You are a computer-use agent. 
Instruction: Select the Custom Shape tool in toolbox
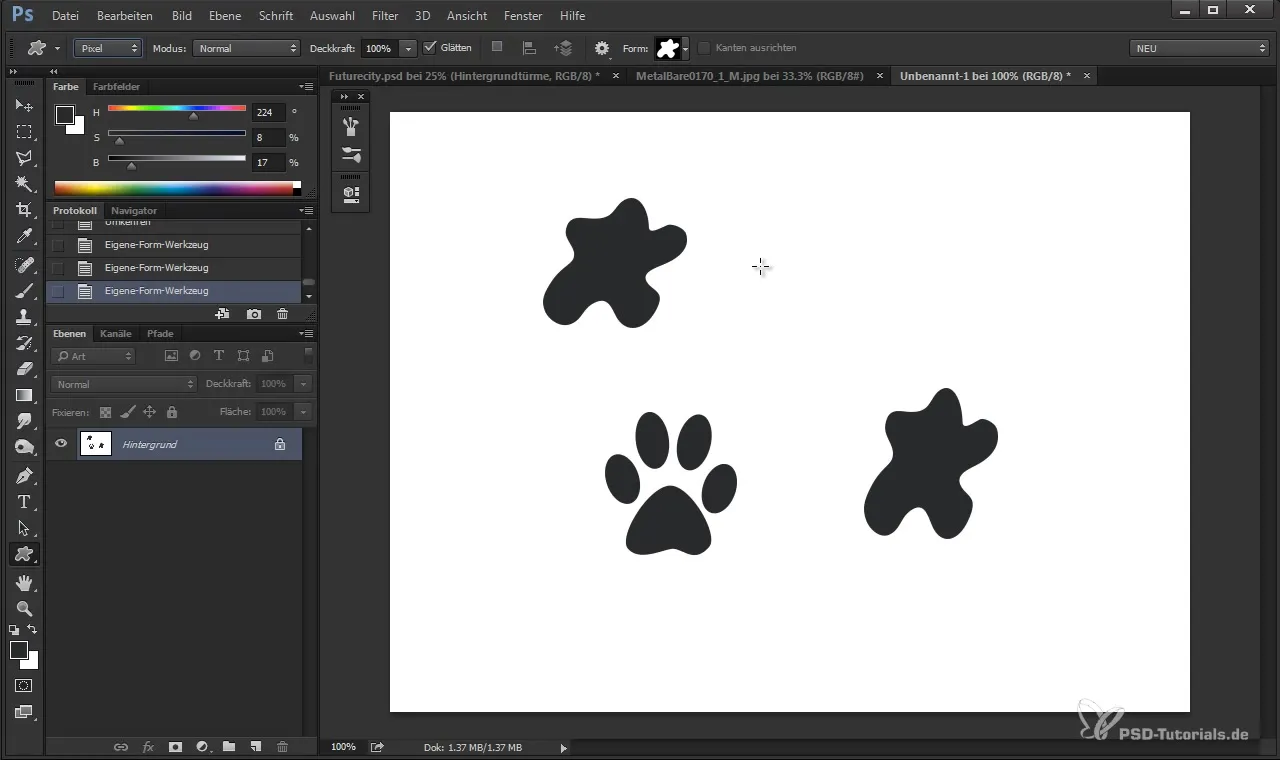point(24,554)
